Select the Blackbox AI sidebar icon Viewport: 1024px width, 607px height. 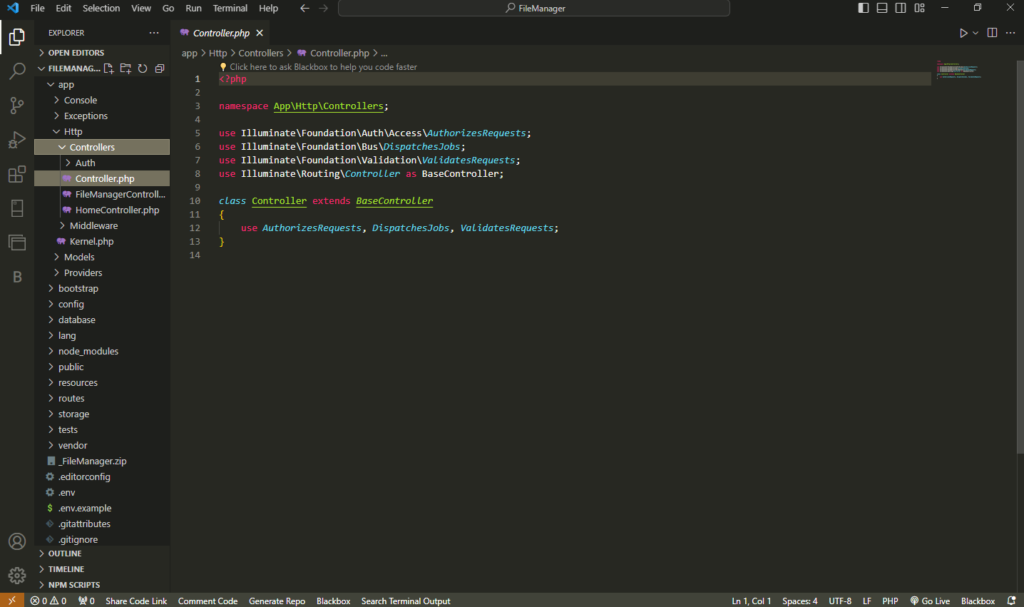point(16,277)
